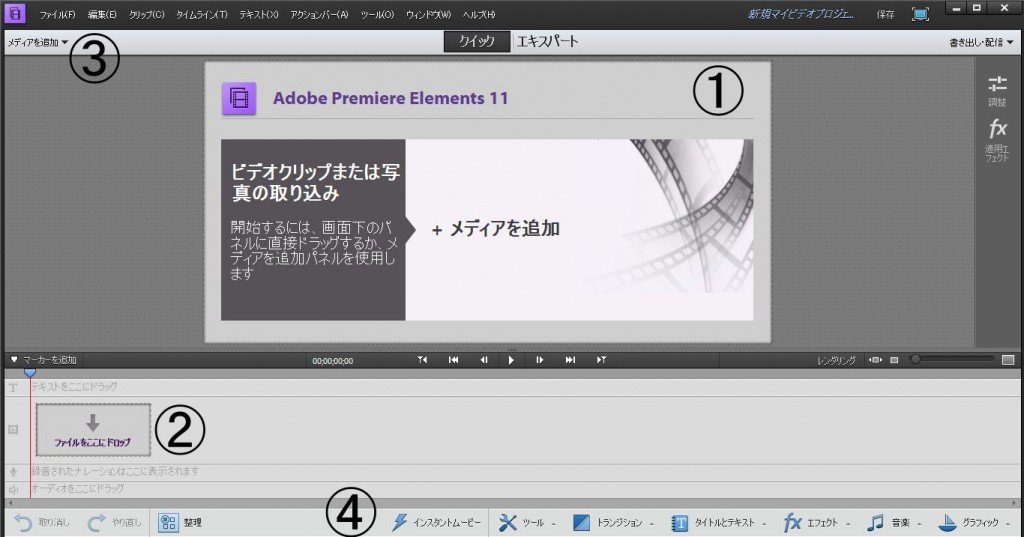This screenshot has width=1024, height=537.
Task: Expand the 書き出し・配信 dropdown
Action: point(981,42)
